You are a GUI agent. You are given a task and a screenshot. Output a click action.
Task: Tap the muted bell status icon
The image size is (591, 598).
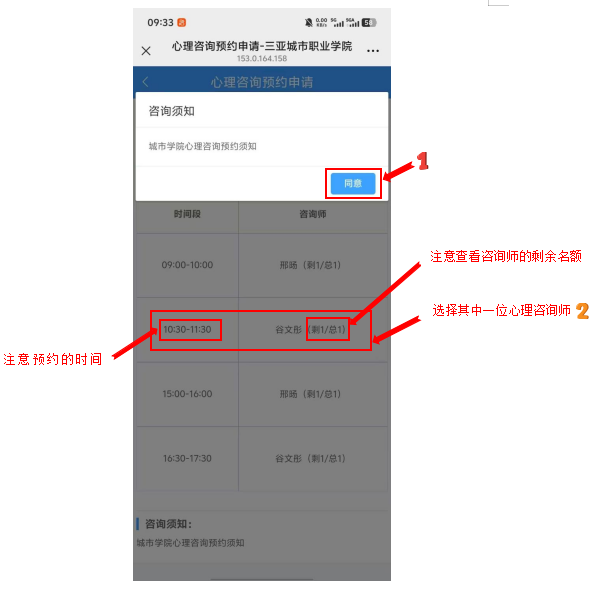click(x=309, y=23)
